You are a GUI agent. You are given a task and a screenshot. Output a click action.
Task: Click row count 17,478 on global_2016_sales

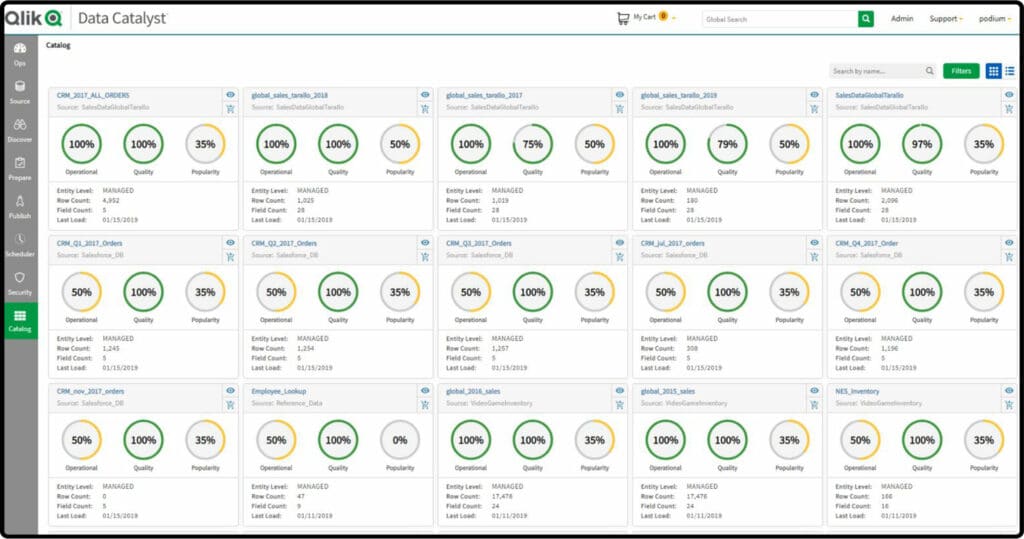pos(502,497)
